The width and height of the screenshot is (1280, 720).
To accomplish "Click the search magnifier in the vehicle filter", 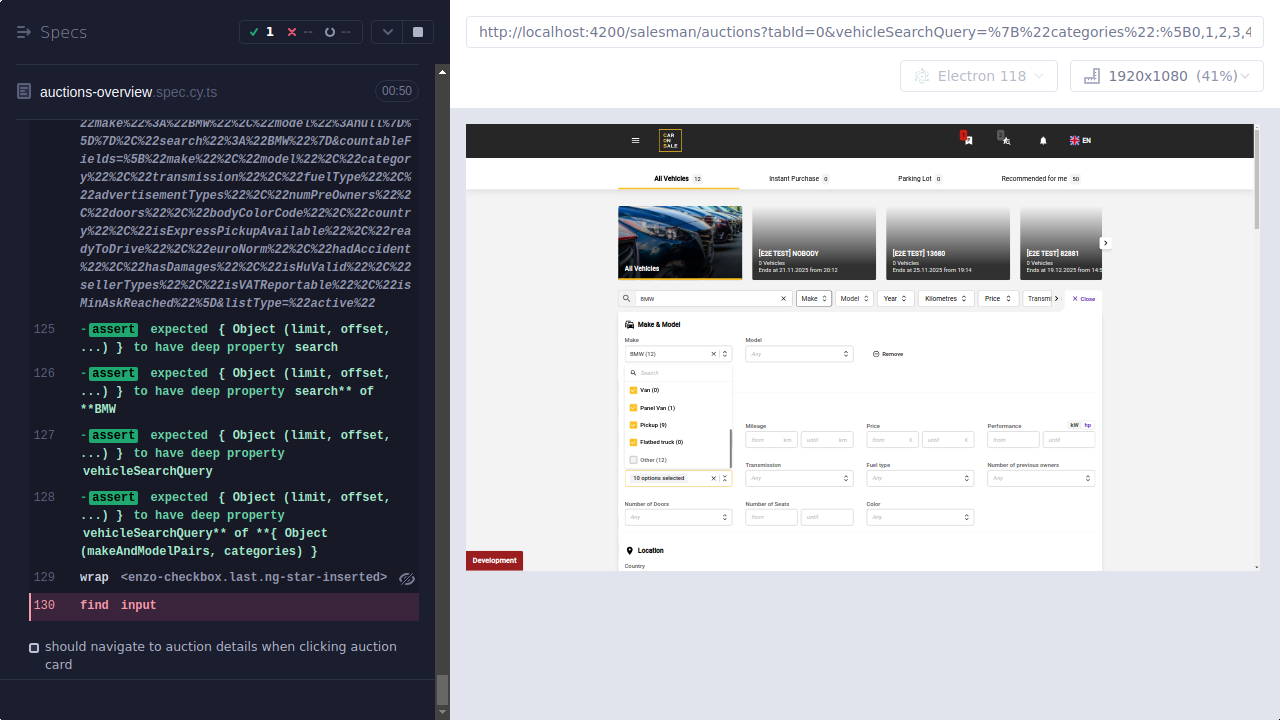I will (626, 296).
